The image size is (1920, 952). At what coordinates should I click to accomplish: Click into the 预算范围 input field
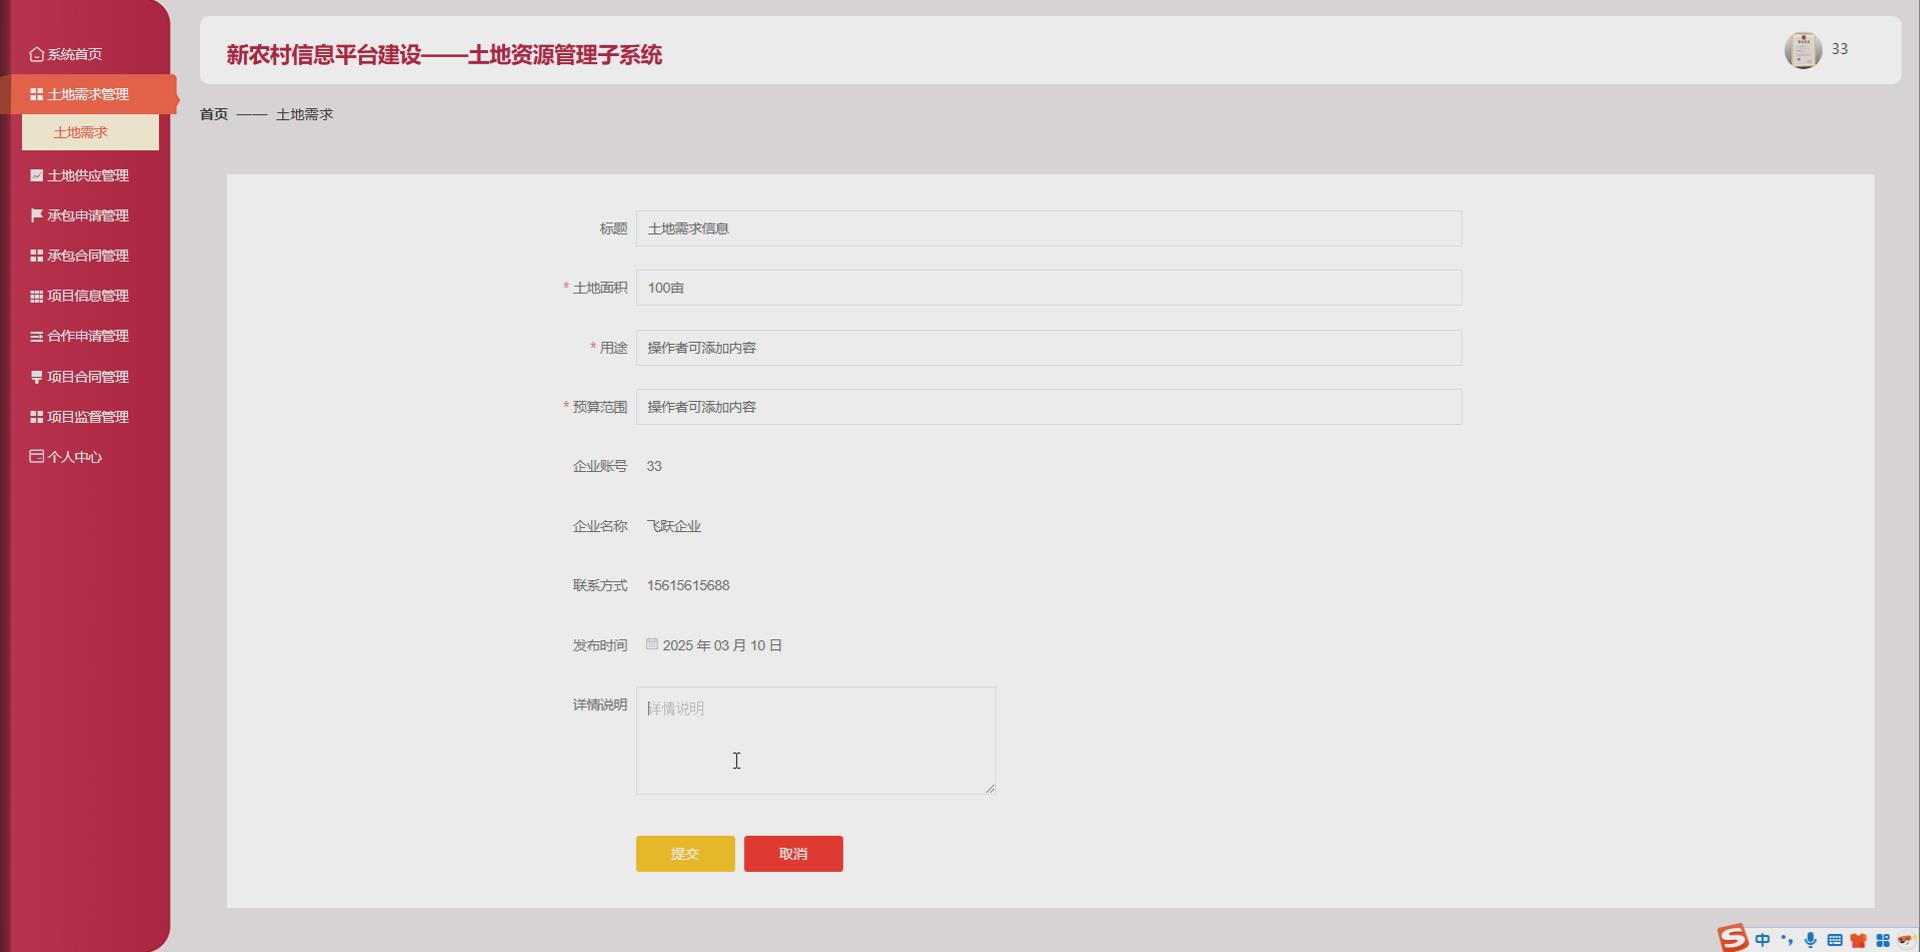tap(1049, 407)
